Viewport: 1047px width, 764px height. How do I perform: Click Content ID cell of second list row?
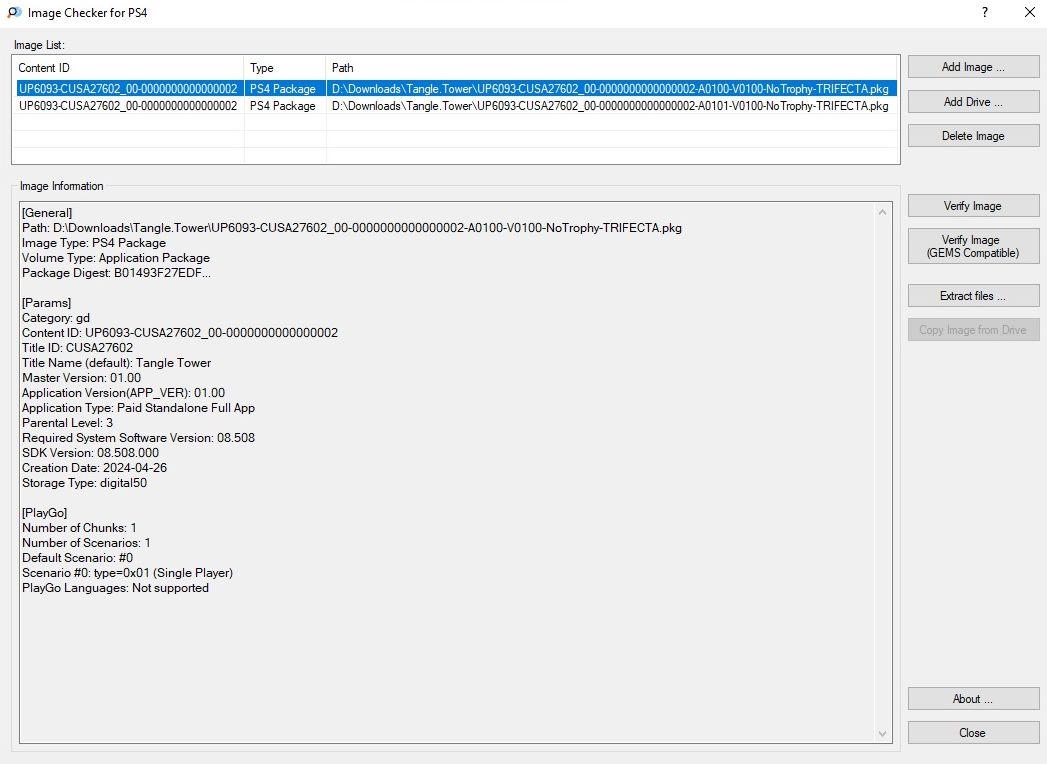pos(128,106)
